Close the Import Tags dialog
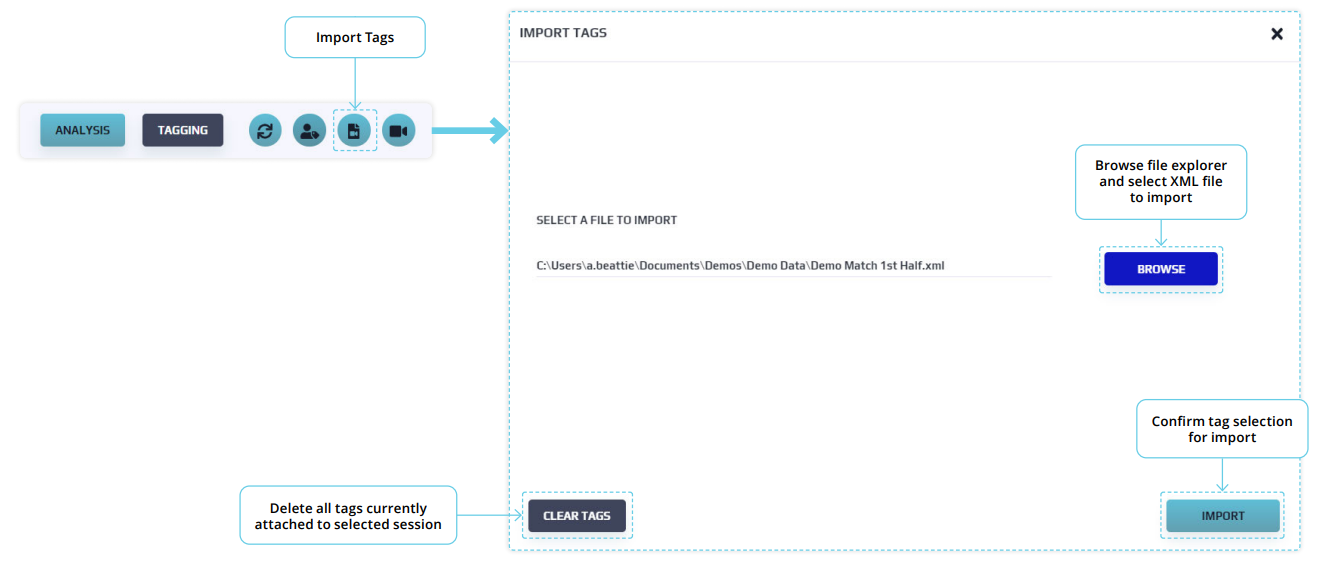This screenshot has height=568, width=1322. pos(1277,33)
